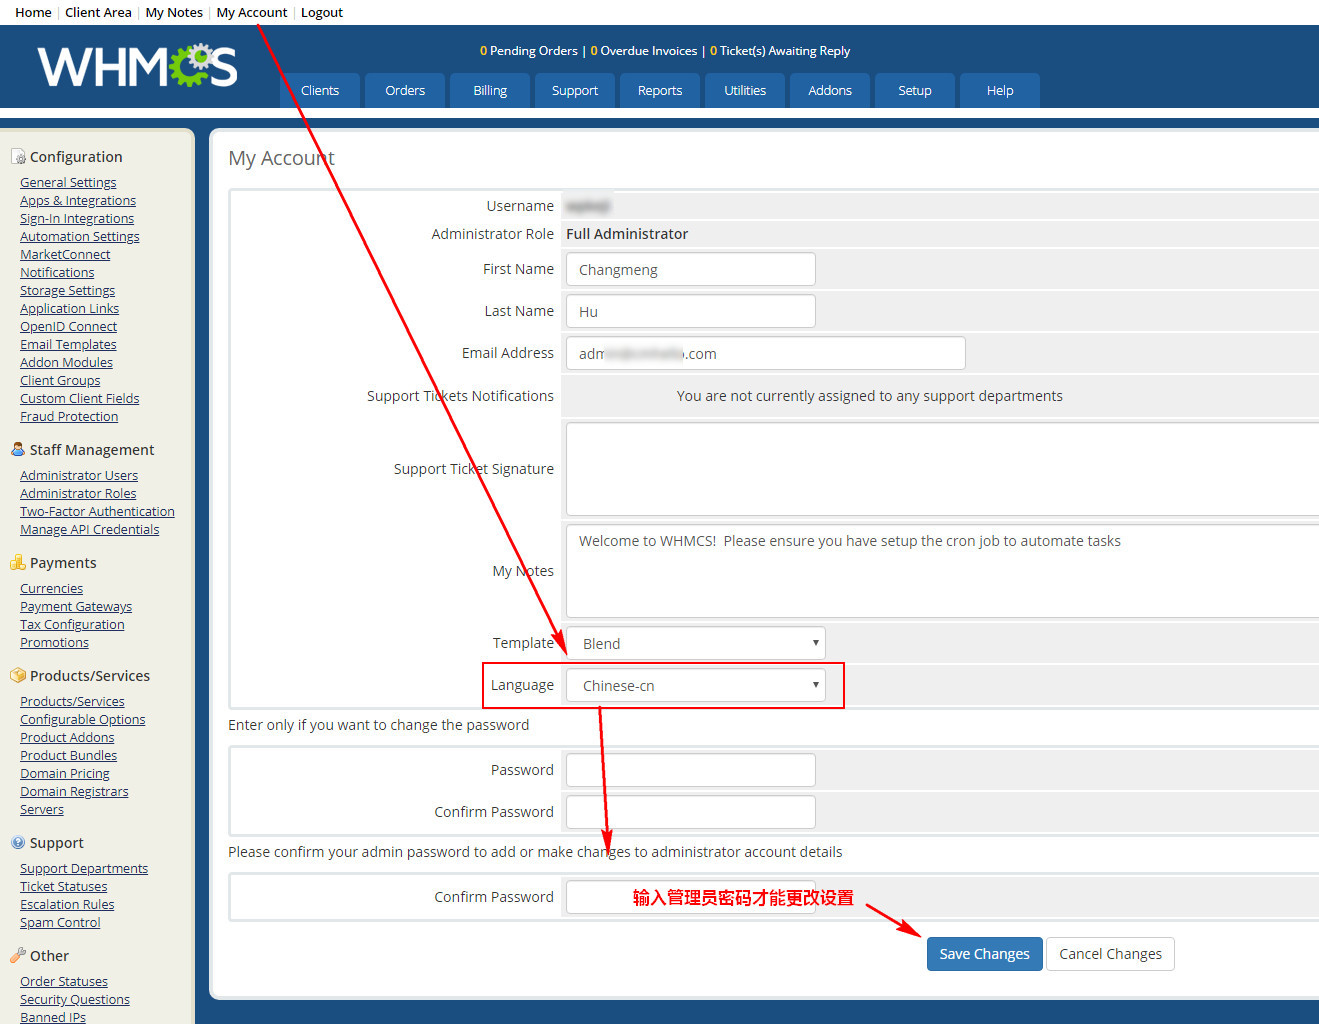
Task: Switch to the Billing tab
Action: point(490,90)
